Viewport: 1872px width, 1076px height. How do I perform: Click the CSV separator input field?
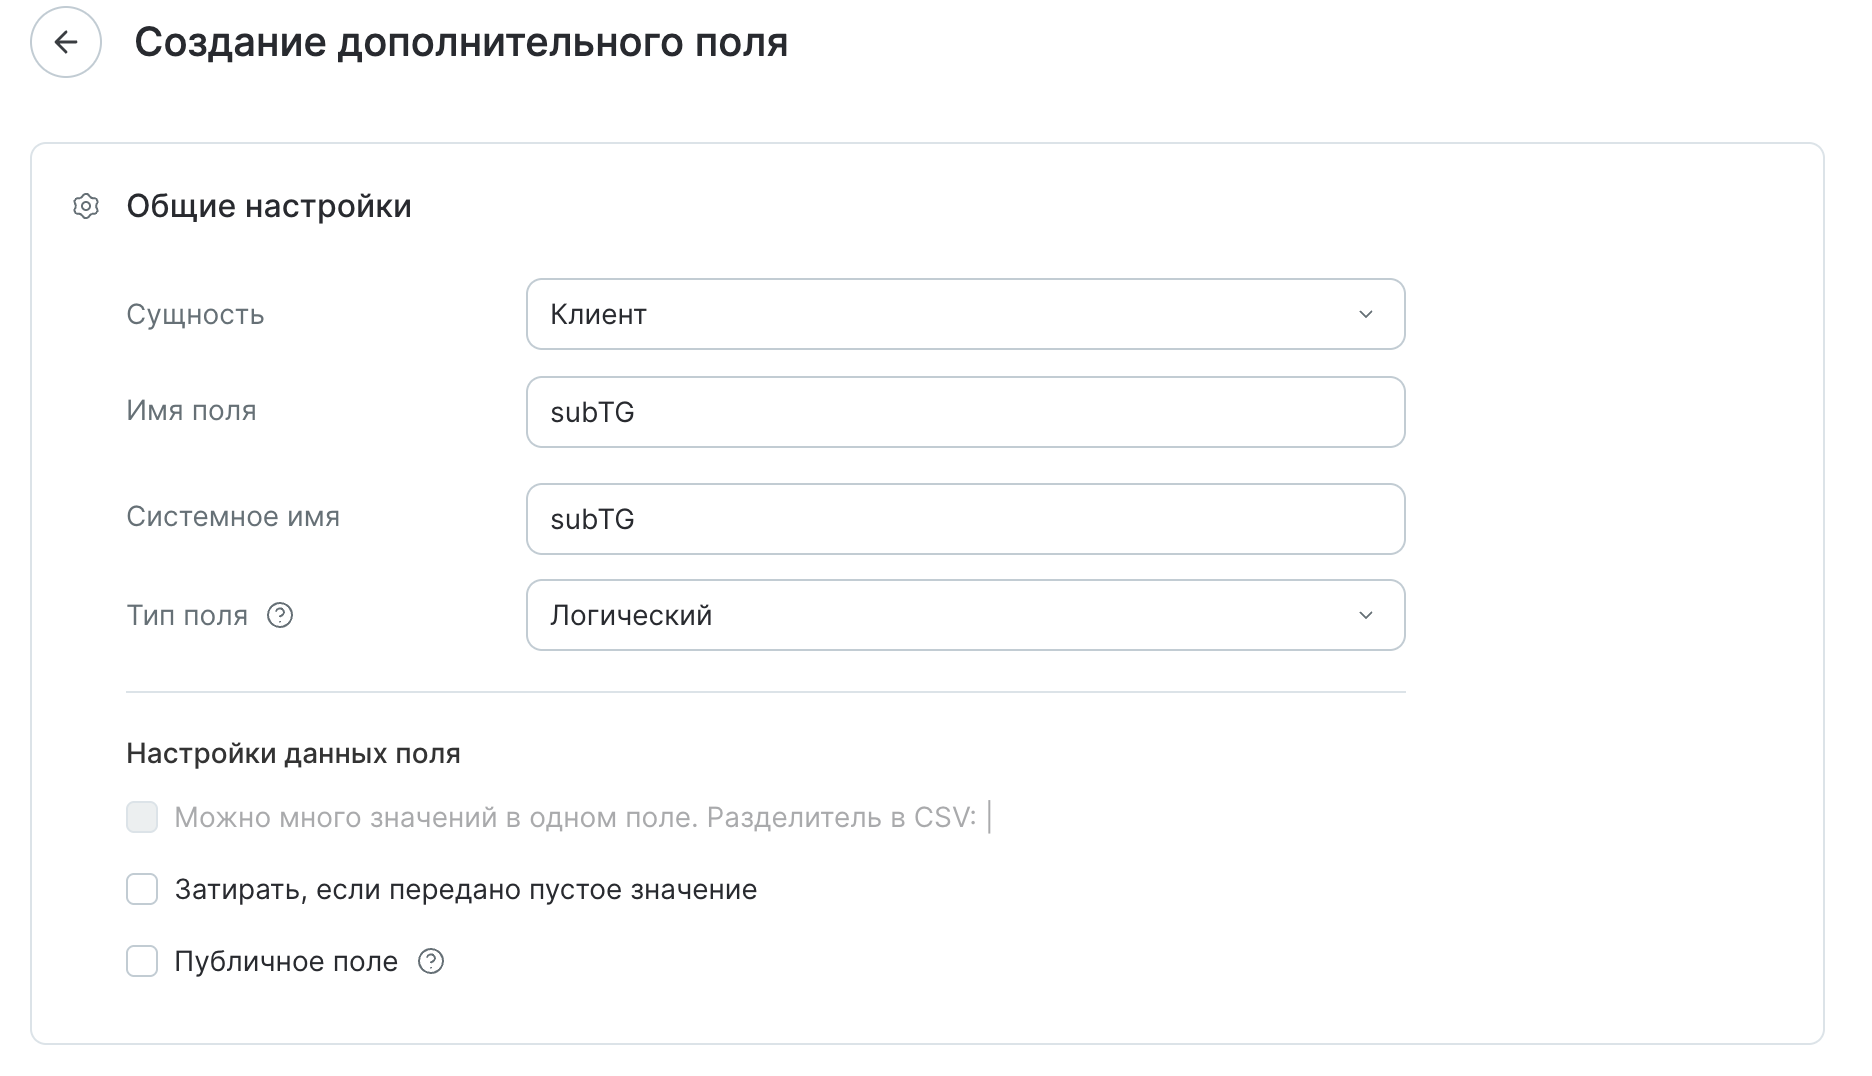click(991, 817)
